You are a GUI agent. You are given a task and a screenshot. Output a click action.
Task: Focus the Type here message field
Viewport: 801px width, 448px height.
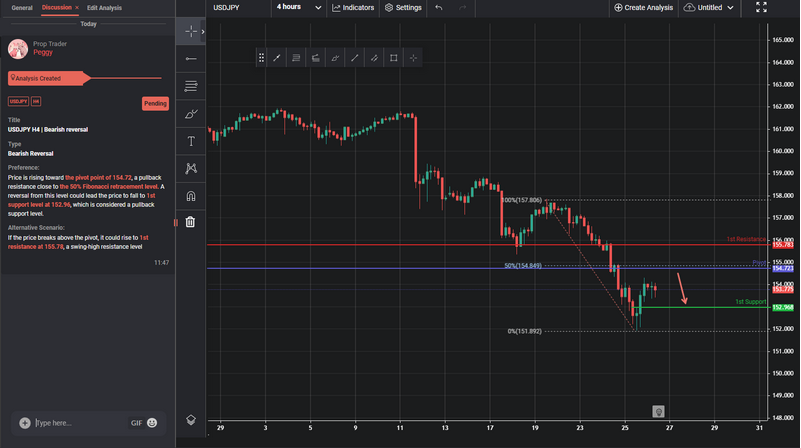[79, 423]
